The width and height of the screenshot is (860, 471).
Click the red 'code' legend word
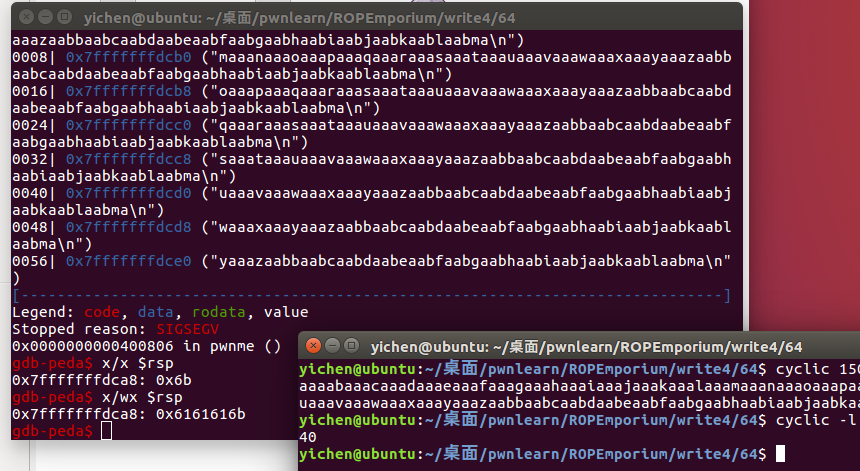102,312
